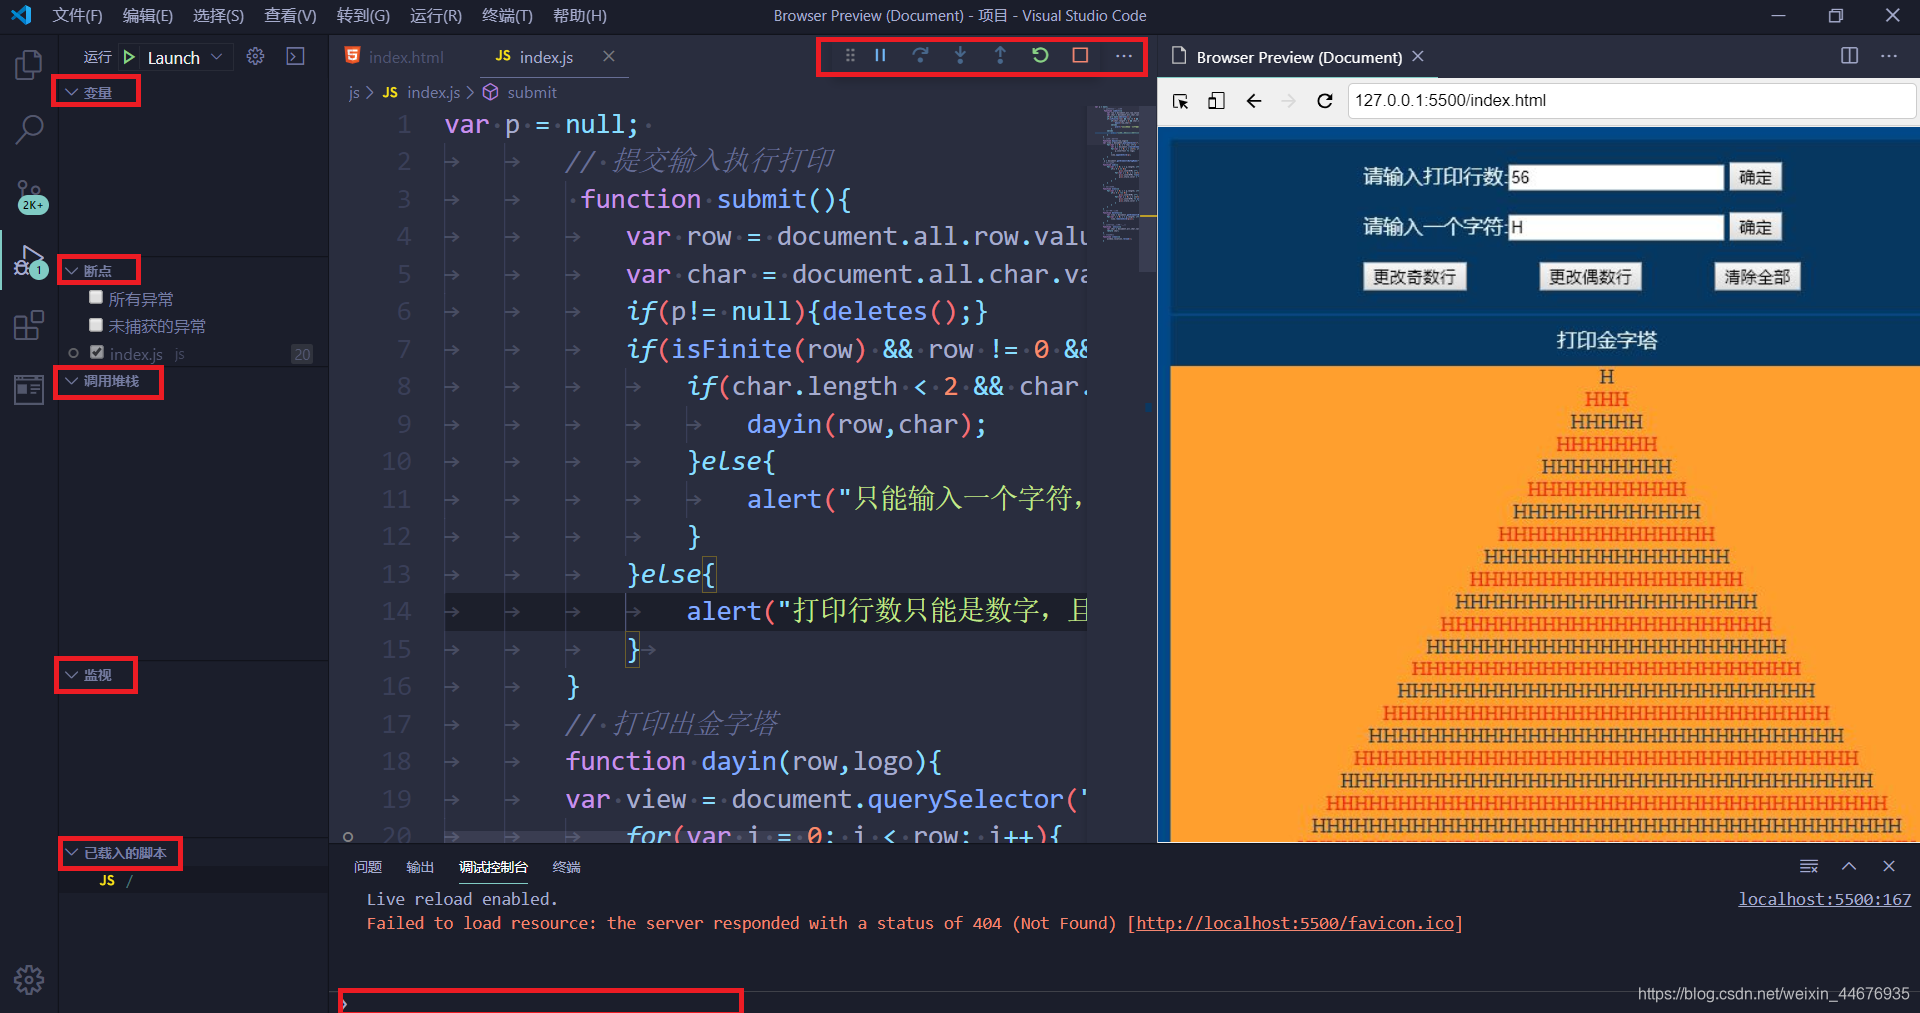Close the index.js editor tab
Screen dimensions: 1920x1013
coord(609,57)
